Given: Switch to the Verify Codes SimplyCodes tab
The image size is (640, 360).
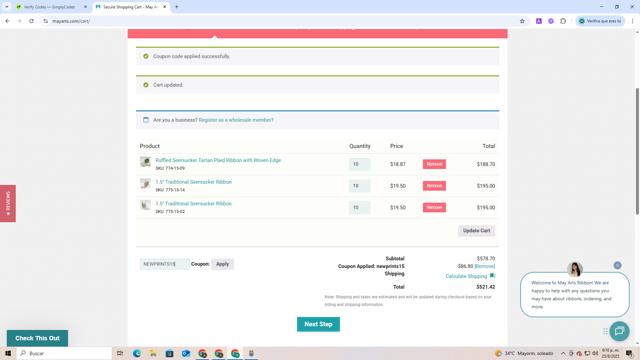Looking at the screenshot, I should tap(49, 7).
